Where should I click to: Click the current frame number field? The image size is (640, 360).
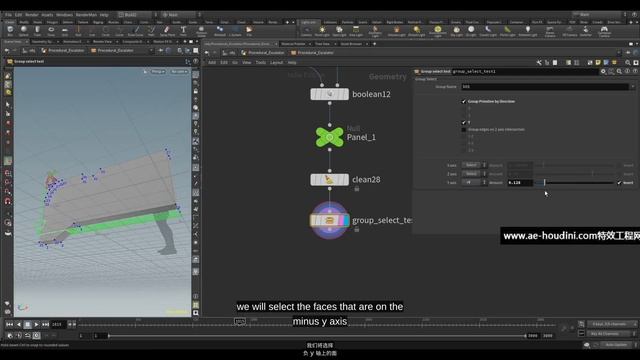(58, 324)
